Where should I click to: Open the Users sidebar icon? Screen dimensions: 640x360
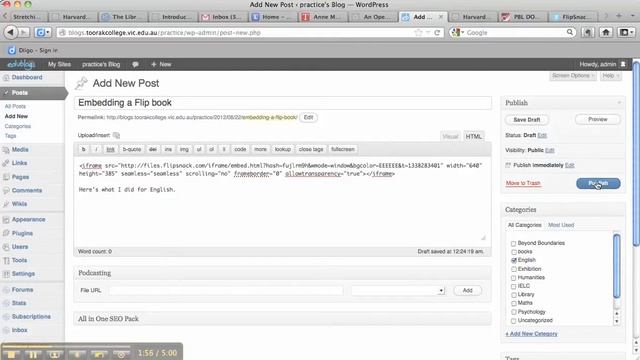click(6, 247)
